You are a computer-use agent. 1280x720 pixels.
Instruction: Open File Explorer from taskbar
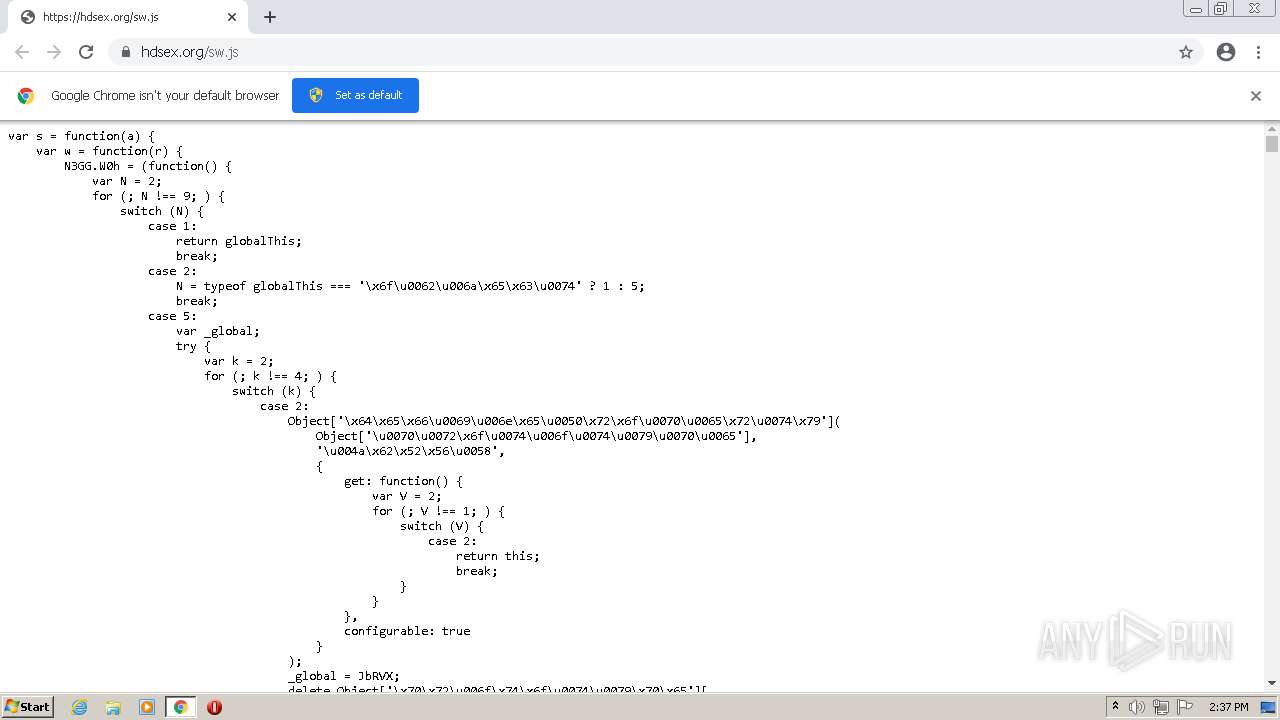[113, 707]
